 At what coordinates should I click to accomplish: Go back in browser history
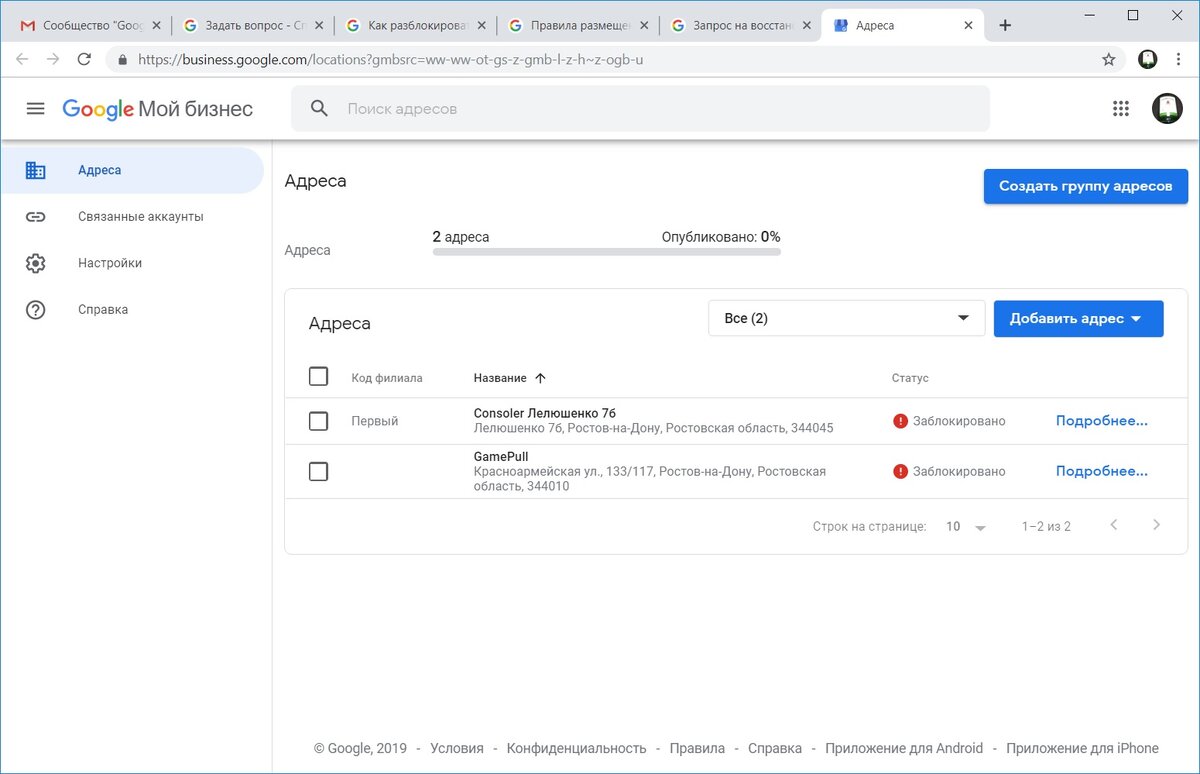pos(22,59)
